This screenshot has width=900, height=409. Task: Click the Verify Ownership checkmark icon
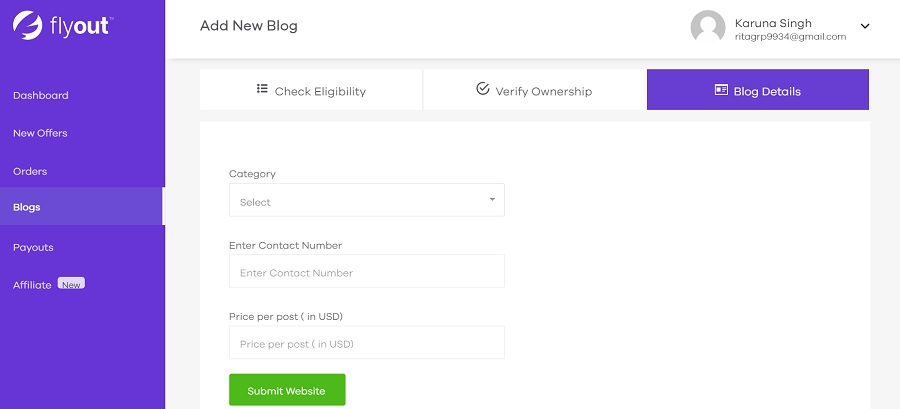pos(483,90)
